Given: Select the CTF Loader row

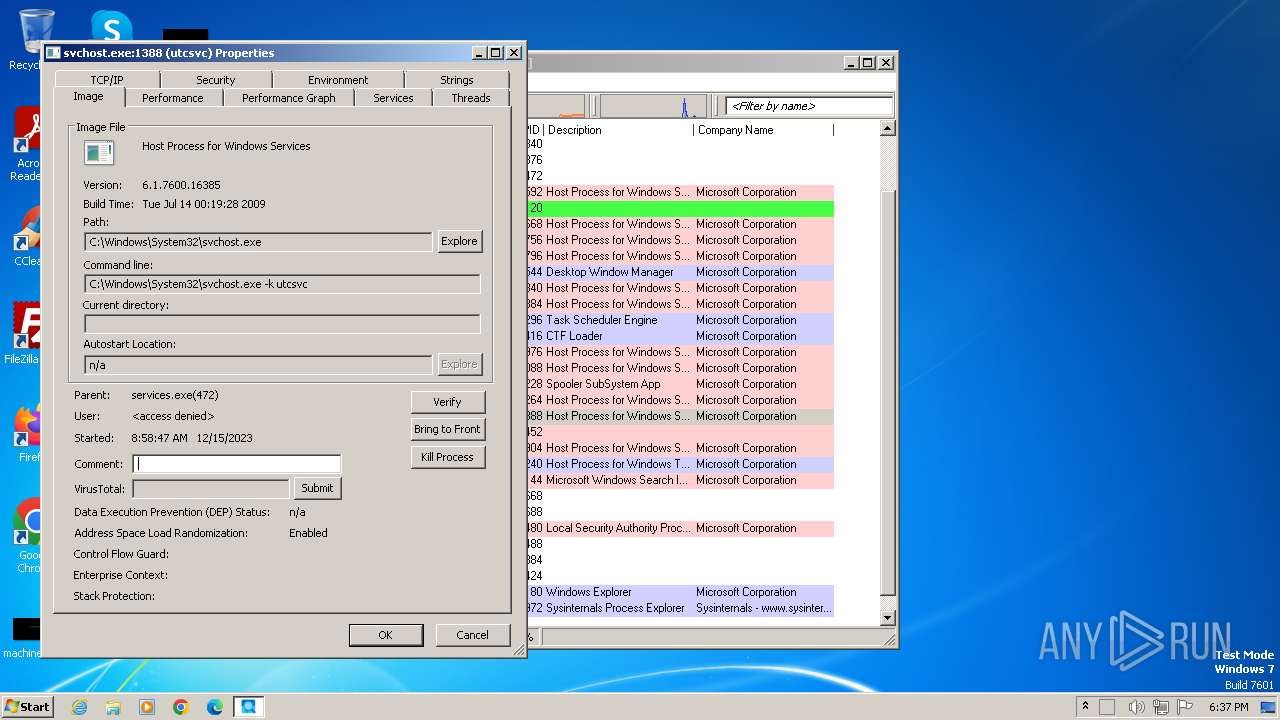Looking at the screenshot, I should (x=680, y=336).
